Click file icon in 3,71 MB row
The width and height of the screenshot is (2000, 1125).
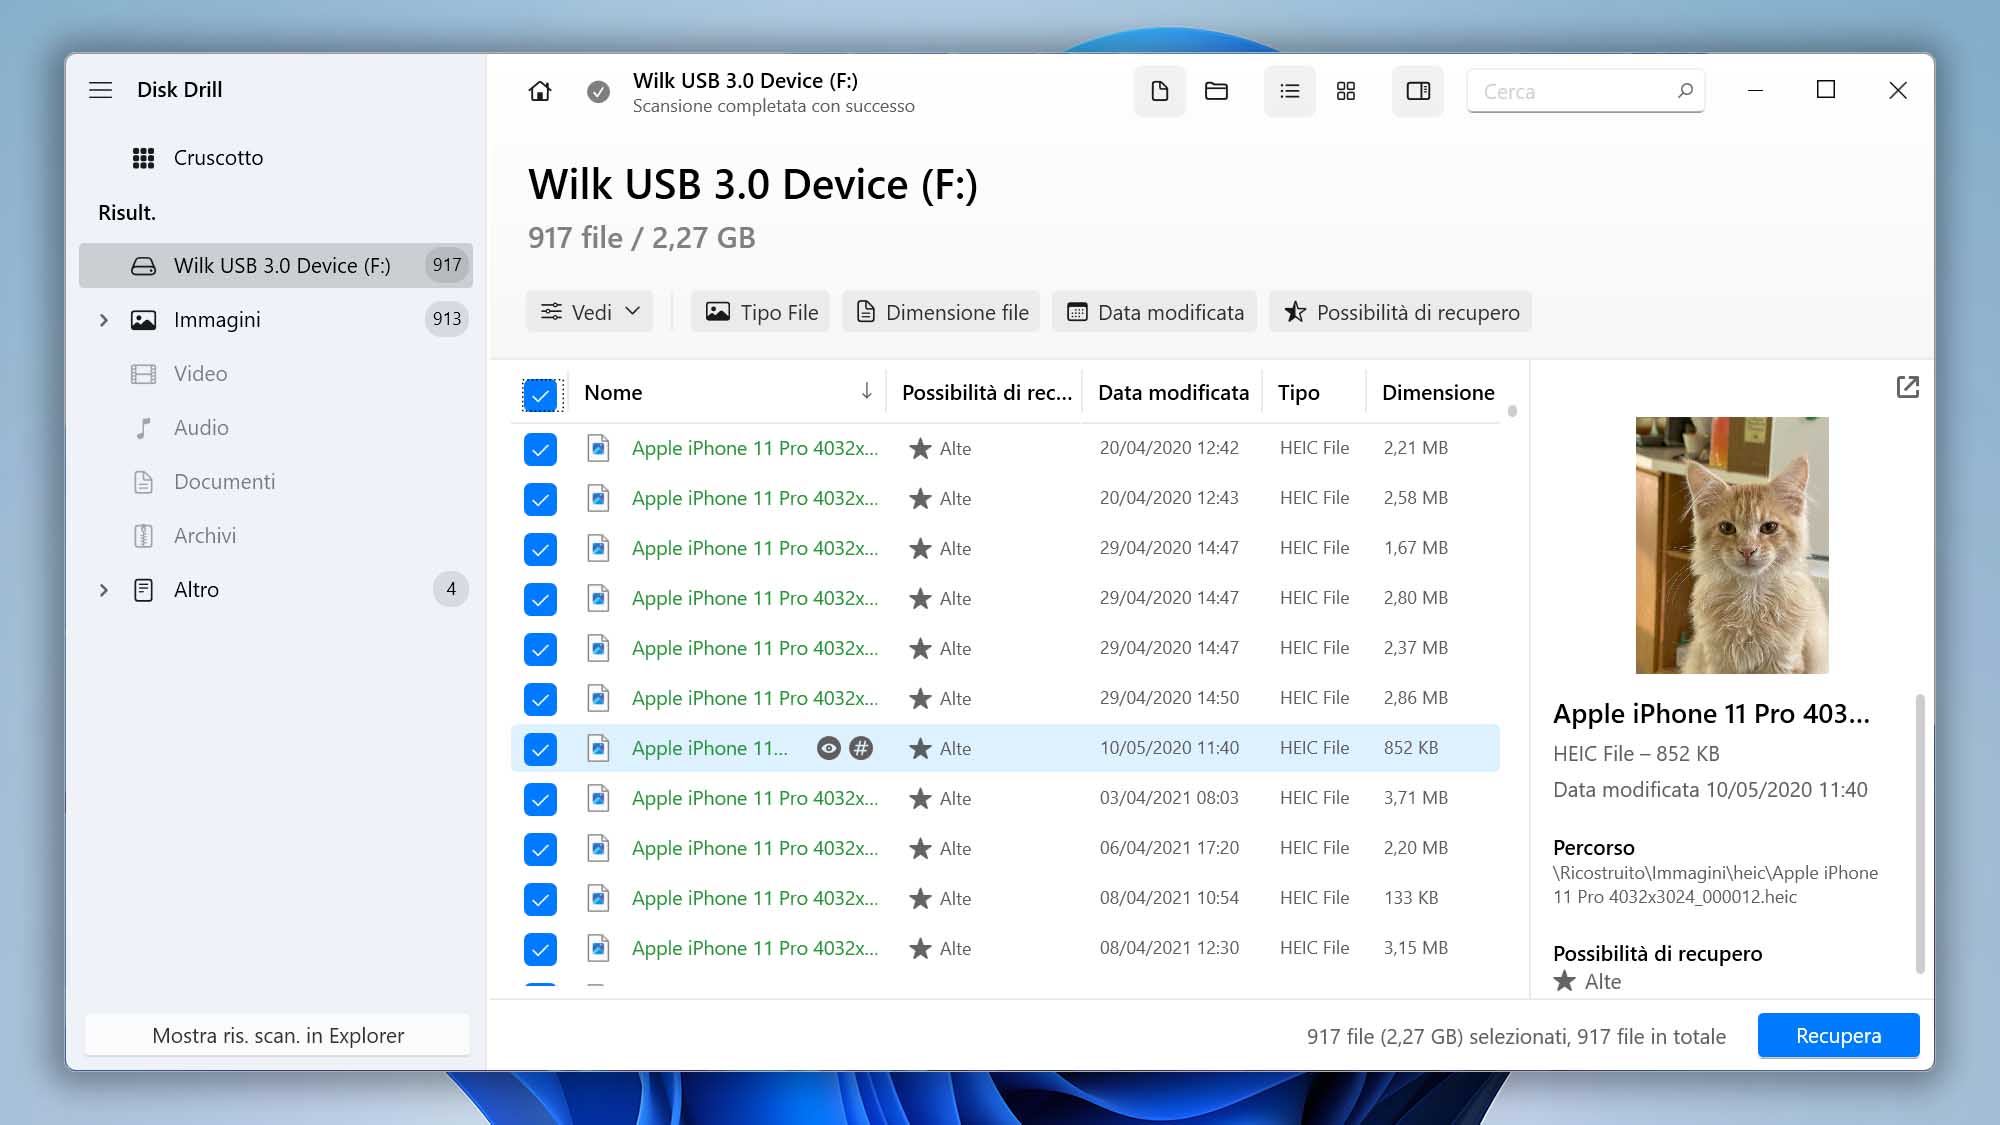tap(598, 798)
